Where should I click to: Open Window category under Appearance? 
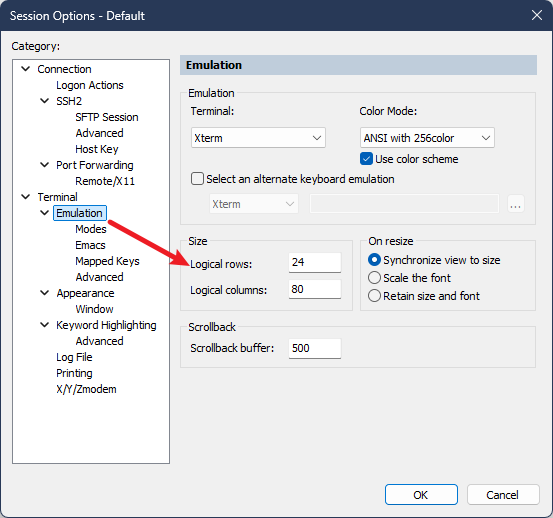(94, 309)
